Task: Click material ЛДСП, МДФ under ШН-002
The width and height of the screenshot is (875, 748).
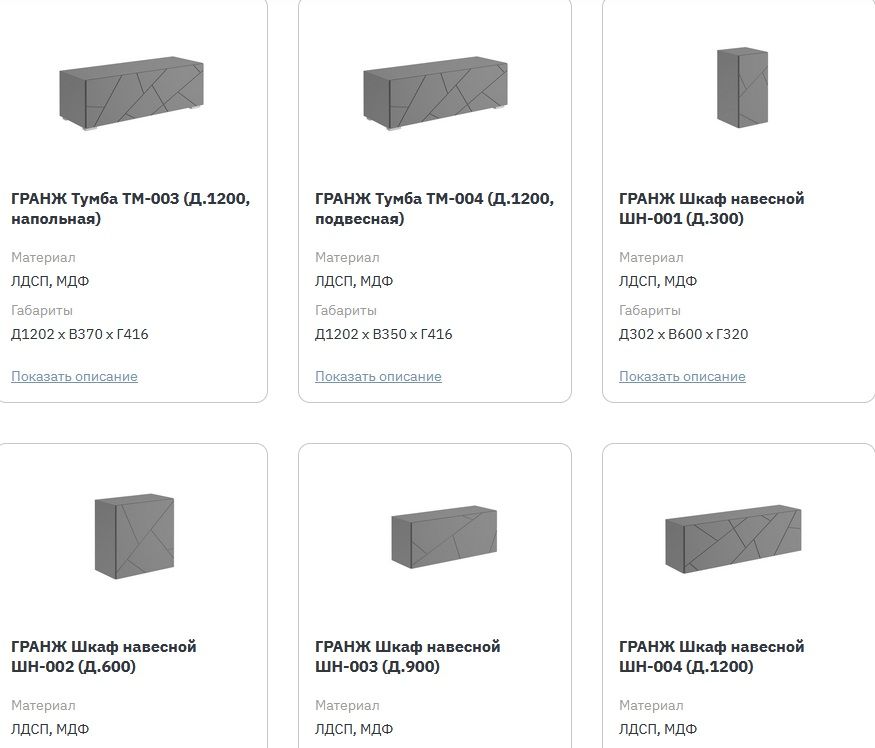Action: click(50, 729)
